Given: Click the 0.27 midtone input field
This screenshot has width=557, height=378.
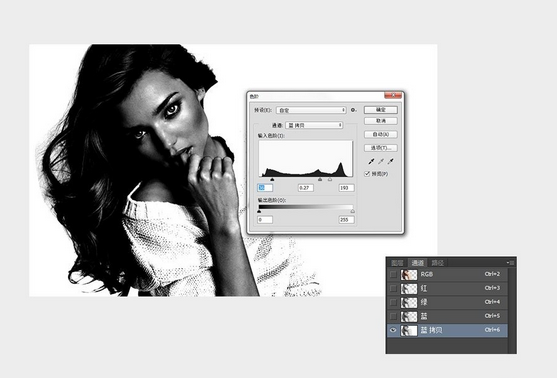Looking at the screenshot, I should click(305, 188).
